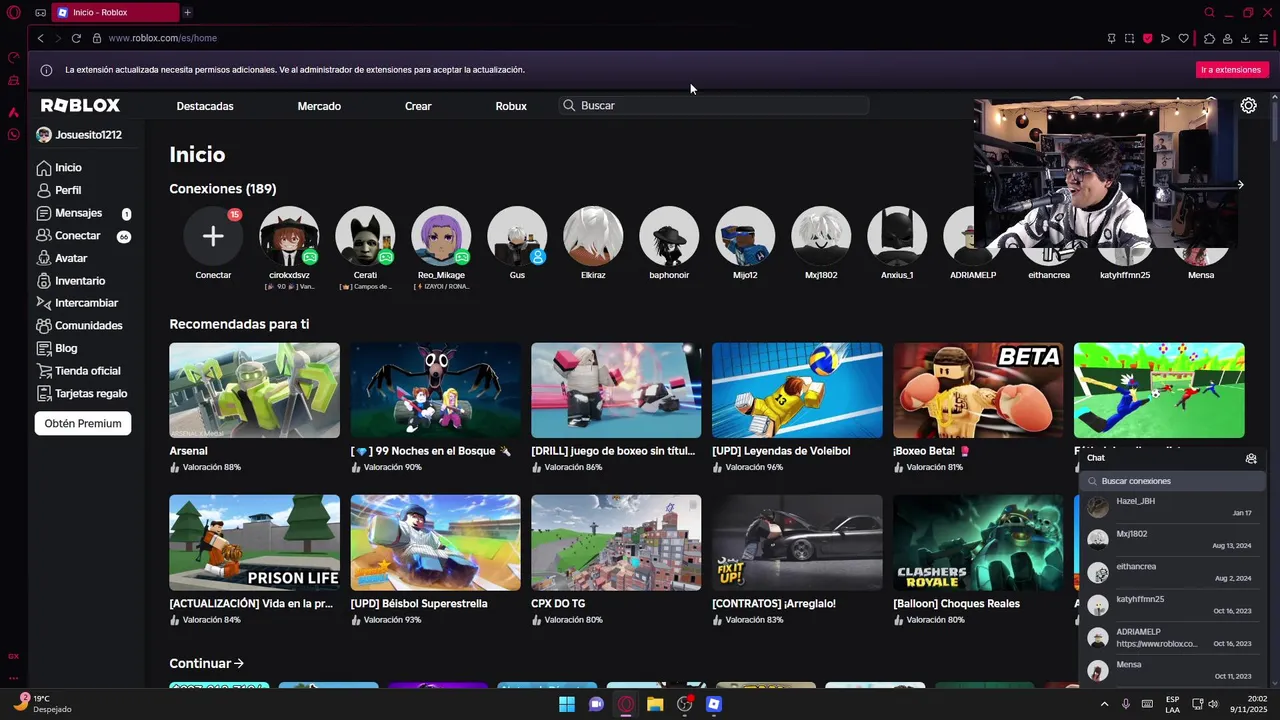This screenshot has width=1280, height=720.
Task: Search tabs with the magnifier icon
Action: tap(1209, 12)
